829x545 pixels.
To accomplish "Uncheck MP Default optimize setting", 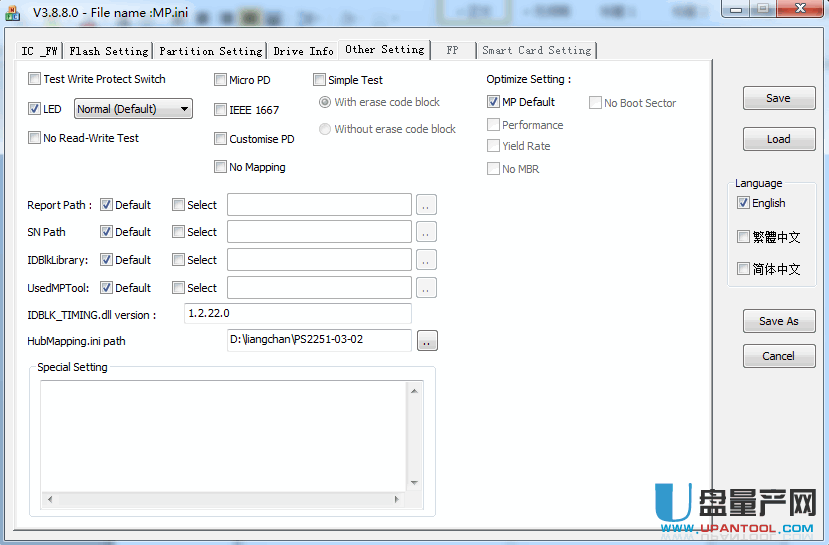I will tap(494, 102).
